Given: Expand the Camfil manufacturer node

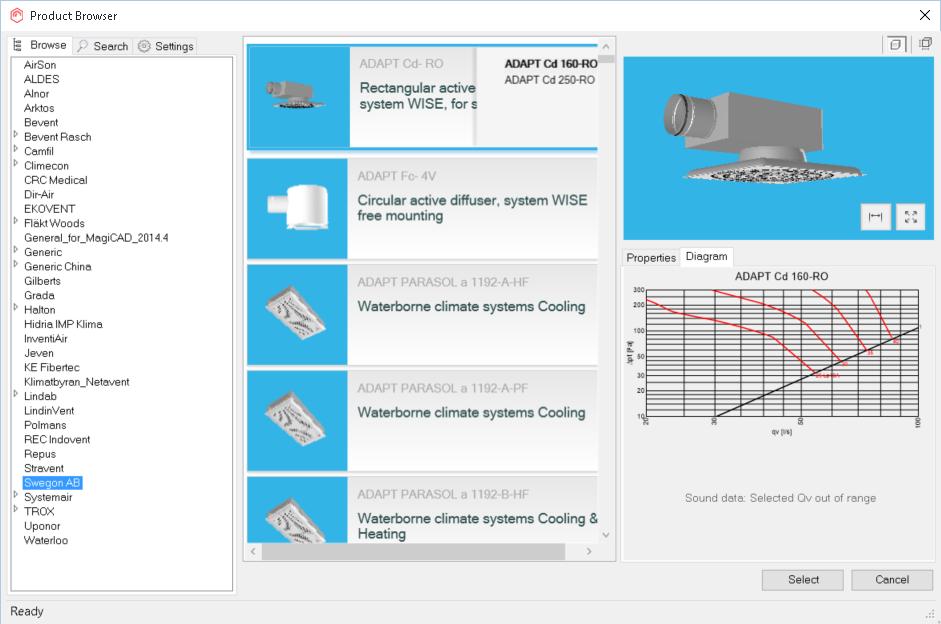Looking at the screenshot, I should coord(16,149).
